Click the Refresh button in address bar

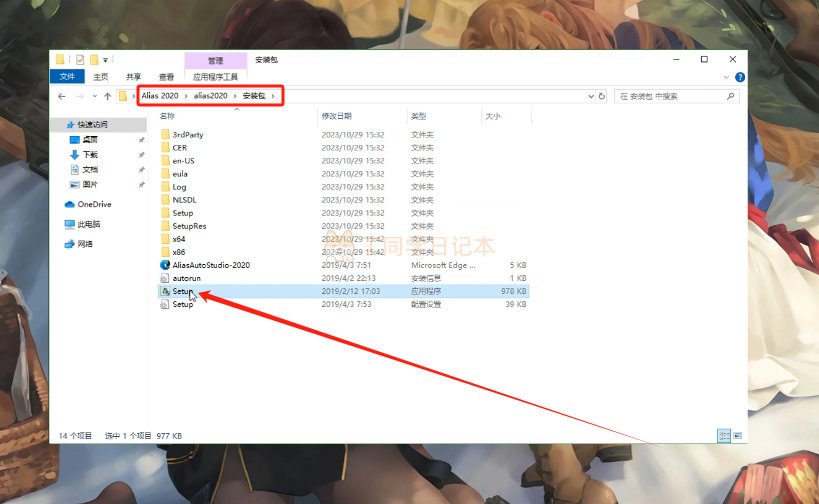pos(602,96)
